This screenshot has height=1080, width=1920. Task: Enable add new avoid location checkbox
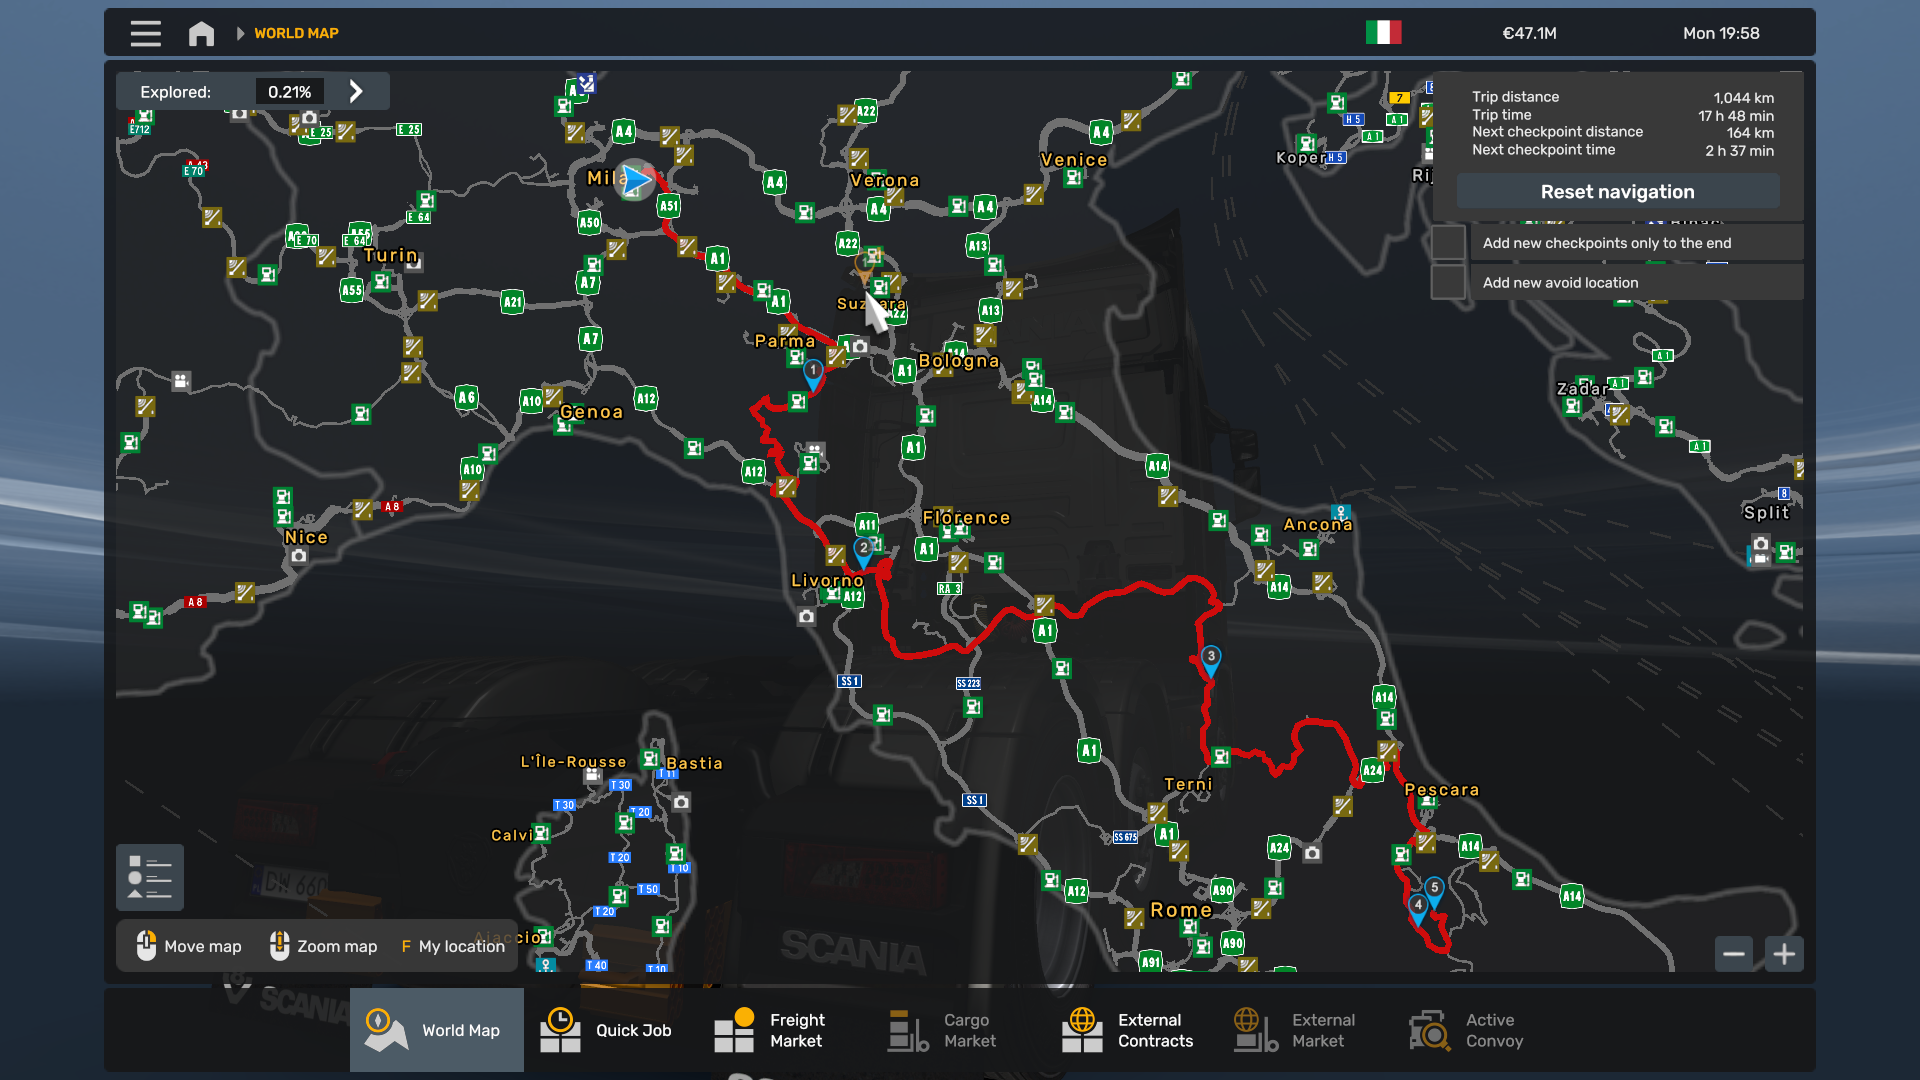(1448, 282)
